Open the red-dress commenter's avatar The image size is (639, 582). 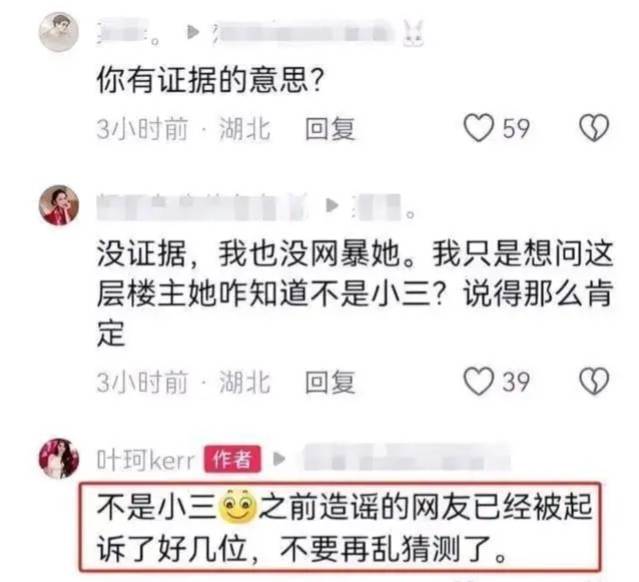[x=59, y=205]
